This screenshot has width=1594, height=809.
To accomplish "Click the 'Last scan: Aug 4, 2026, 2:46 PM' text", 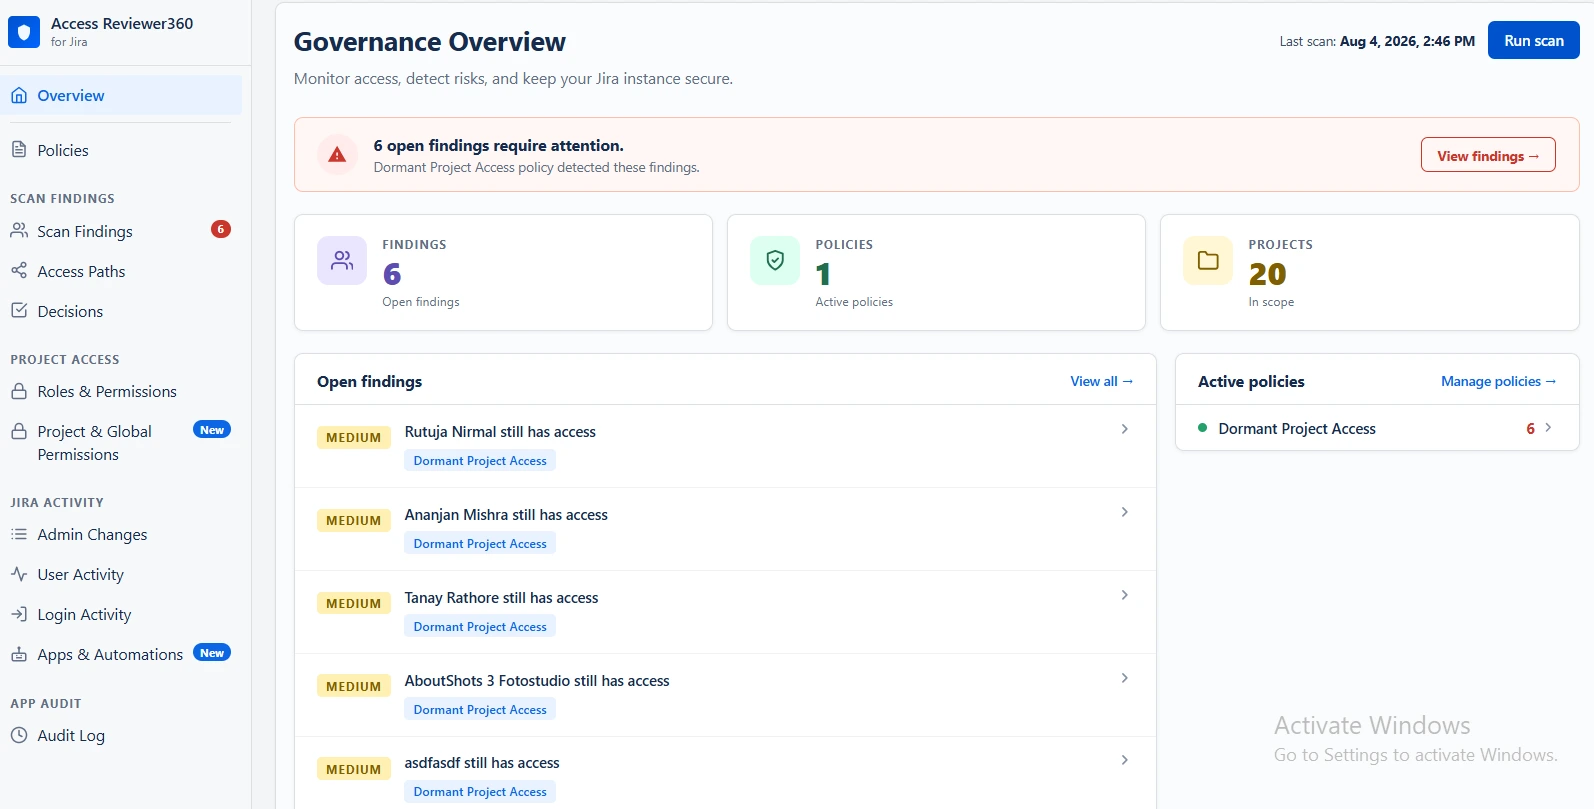I will point(1377,41).
